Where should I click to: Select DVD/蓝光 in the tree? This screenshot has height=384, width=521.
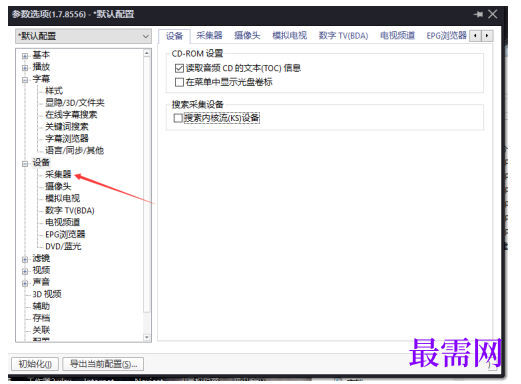point(63,246)
